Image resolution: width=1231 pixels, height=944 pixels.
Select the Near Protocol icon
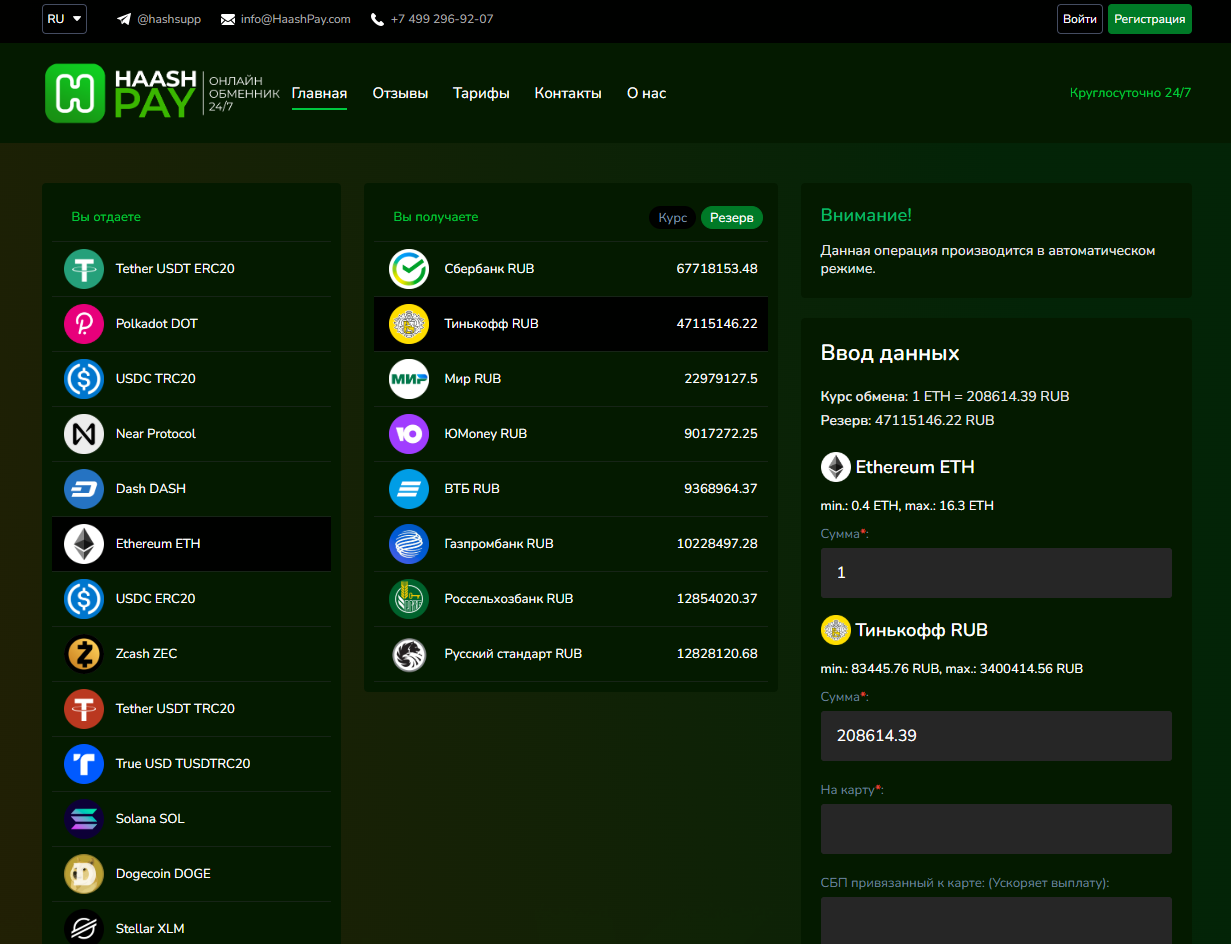pyautogui.click(x=84, y=434)
